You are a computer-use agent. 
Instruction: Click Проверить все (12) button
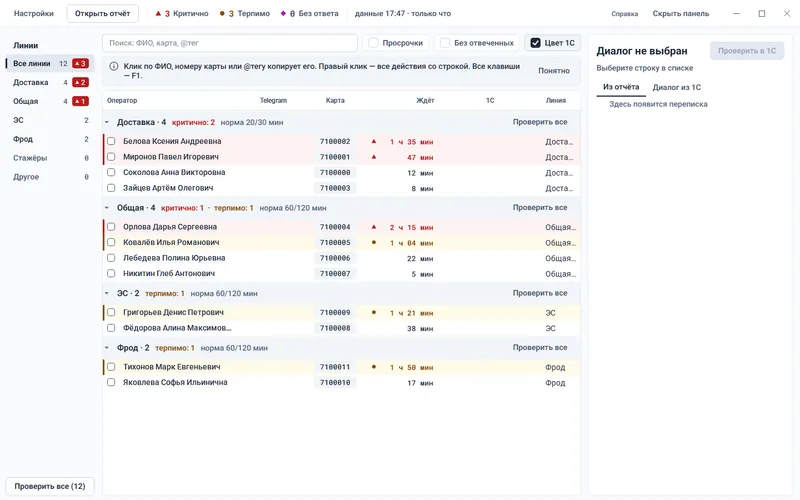pos(49,486)
